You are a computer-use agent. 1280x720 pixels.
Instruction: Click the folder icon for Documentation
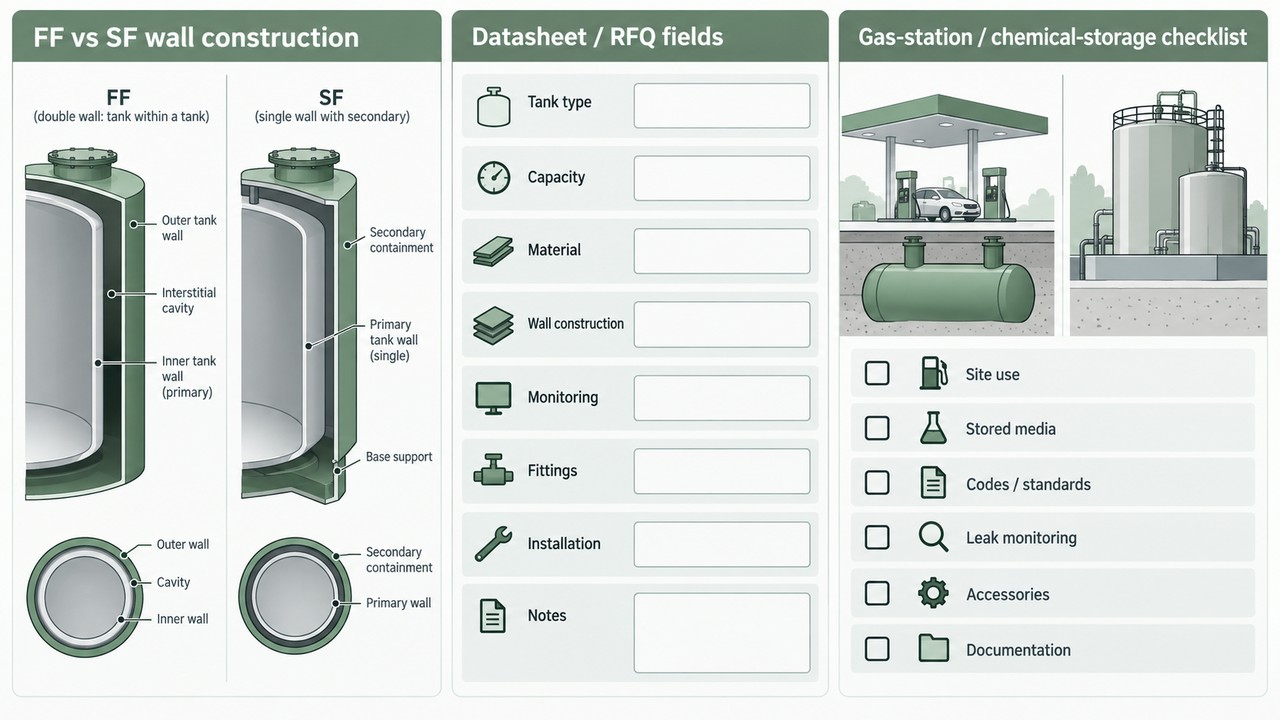pos(933,648)
